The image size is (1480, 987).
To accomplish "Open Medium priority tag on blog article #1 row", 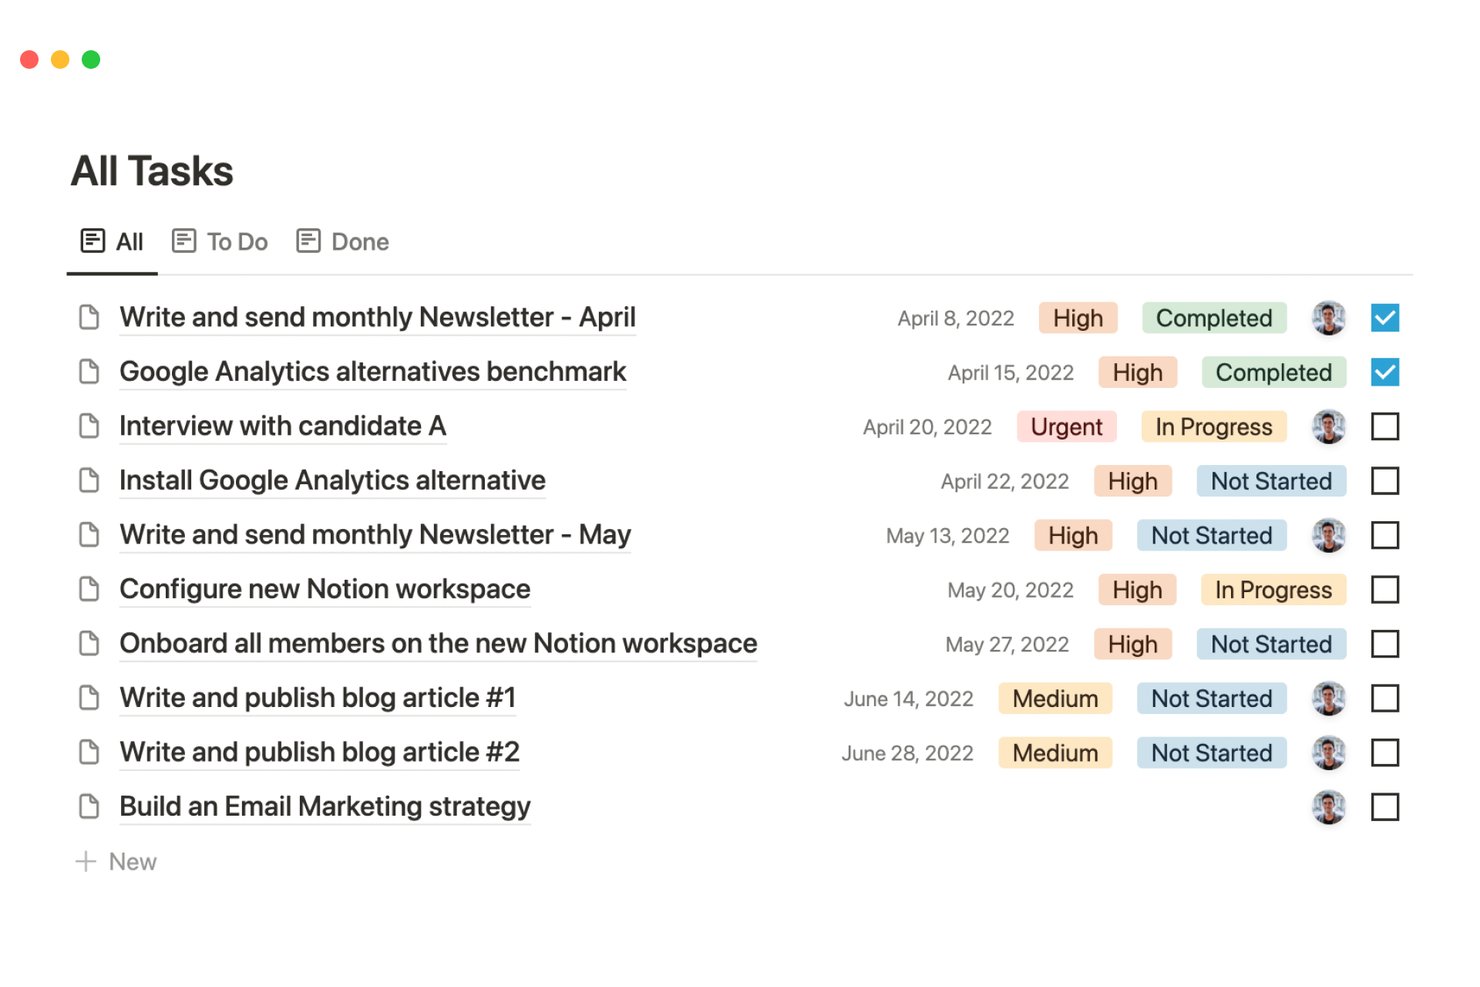I will click(1055, 698).
